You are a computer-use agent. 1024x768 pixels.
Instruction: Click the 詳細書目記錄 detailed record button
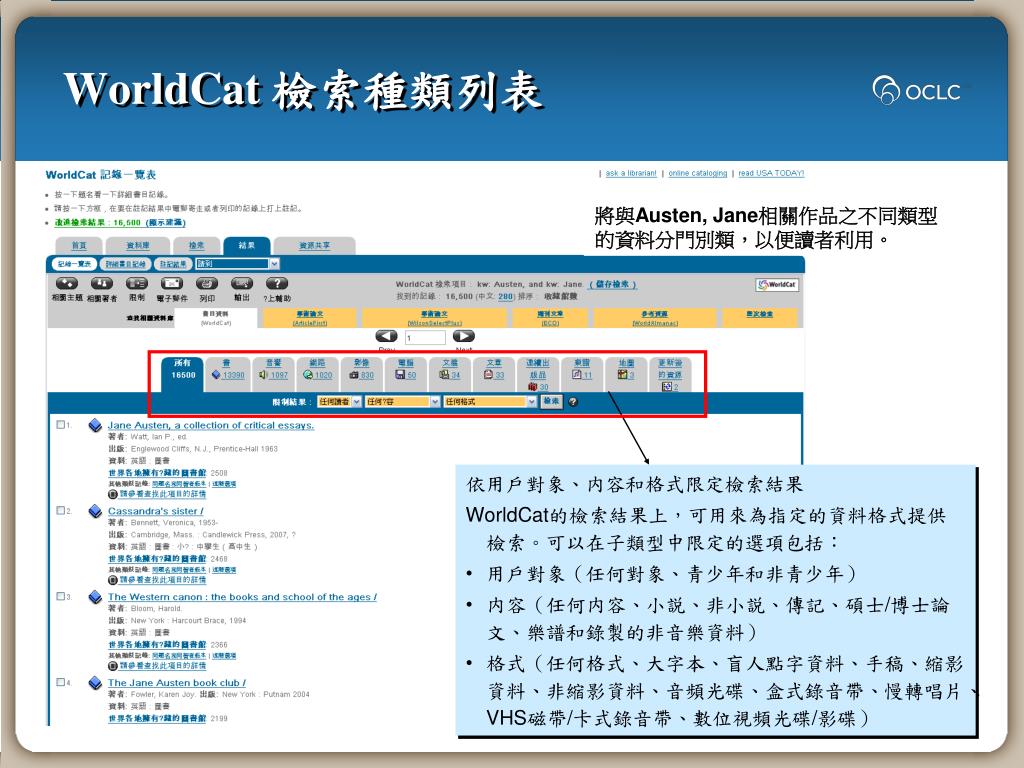click(x=125, y=264)
